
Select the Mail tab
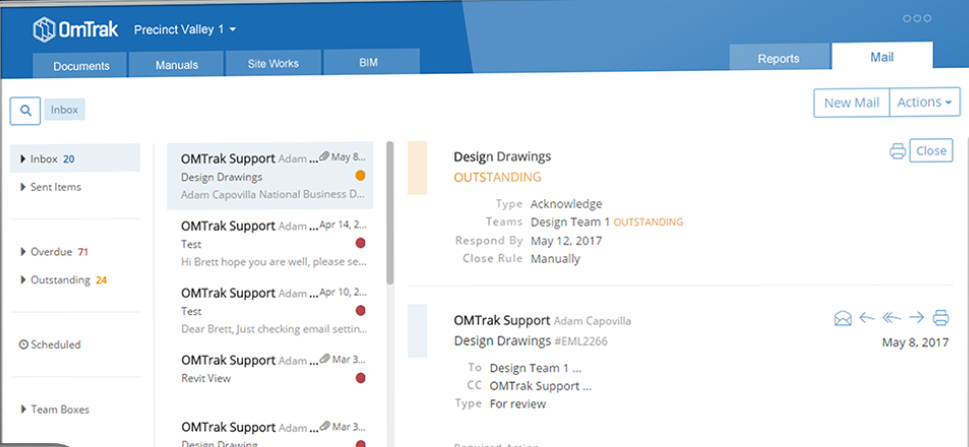click(882, 57)
